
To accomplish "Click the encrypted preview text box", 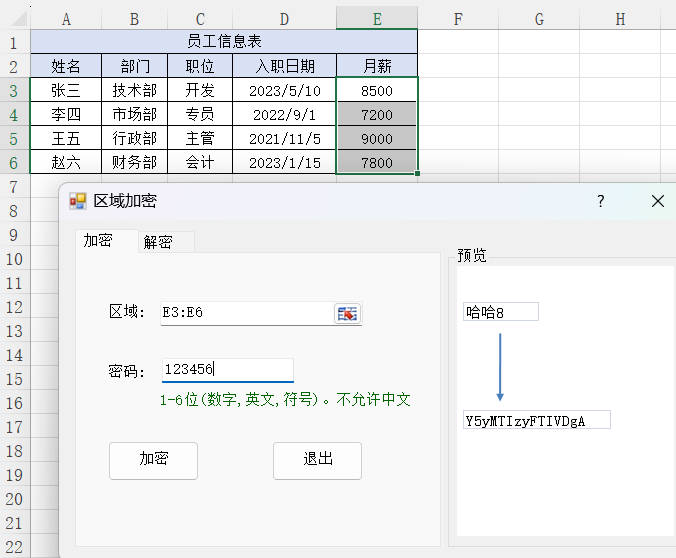I will click(537, 420).
